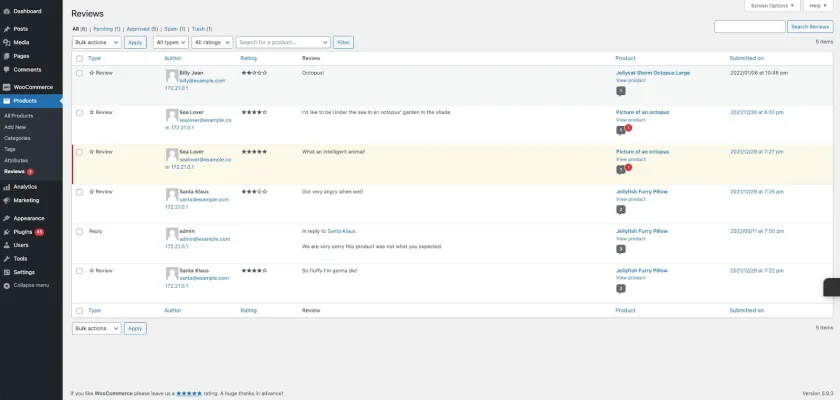Click View product under Jellycat Storm Octopus
The width and height of the screenshot is (840, 400).
[x=631, y=80]
